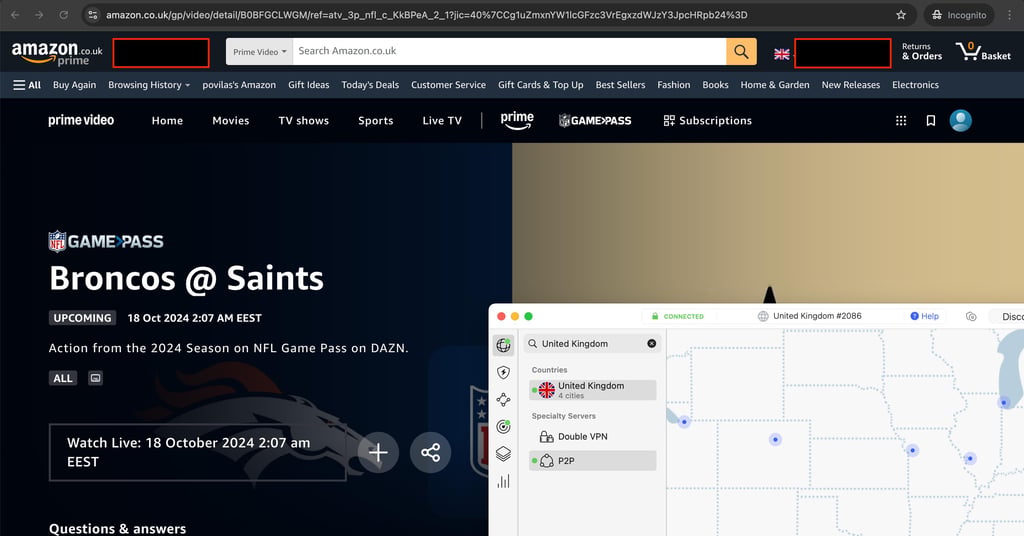This screenshot has height=536, width=1024.
Task: Click the Search Amazon.co.uk input field
Action: (x=509, y=51)
